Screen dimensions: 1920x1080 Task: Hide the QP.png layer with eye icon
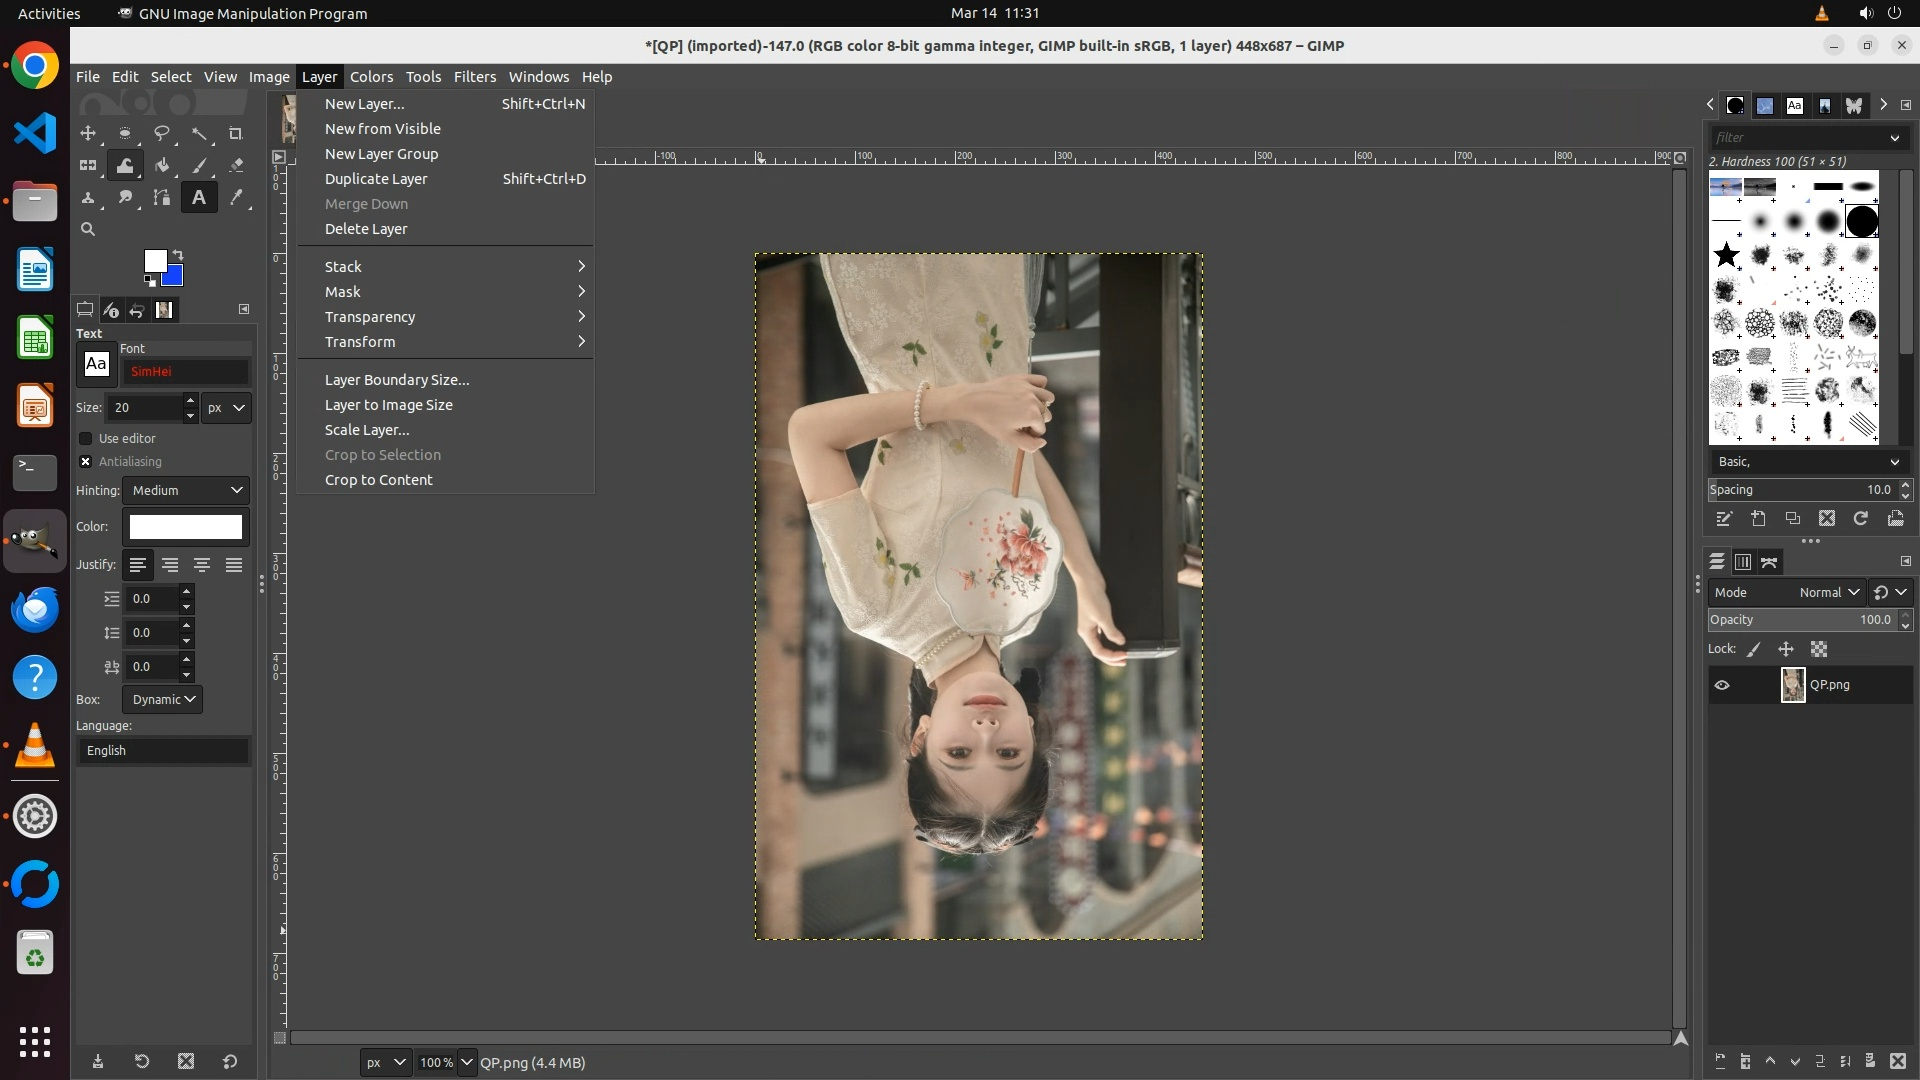(x=1722, y=685)
